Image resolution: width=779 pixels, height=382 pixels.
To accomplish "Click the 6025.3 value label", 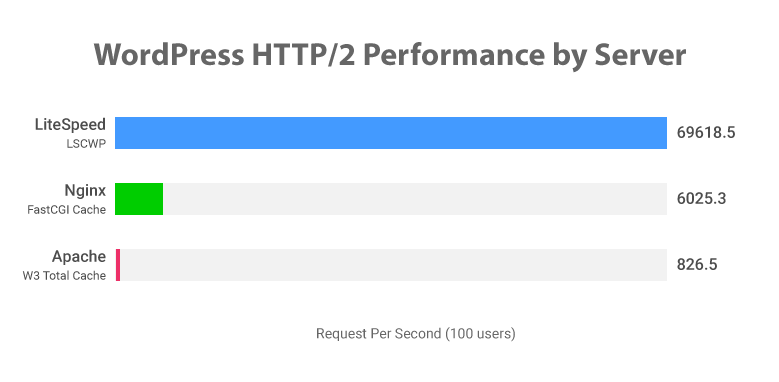I will (x=701, y=199).
